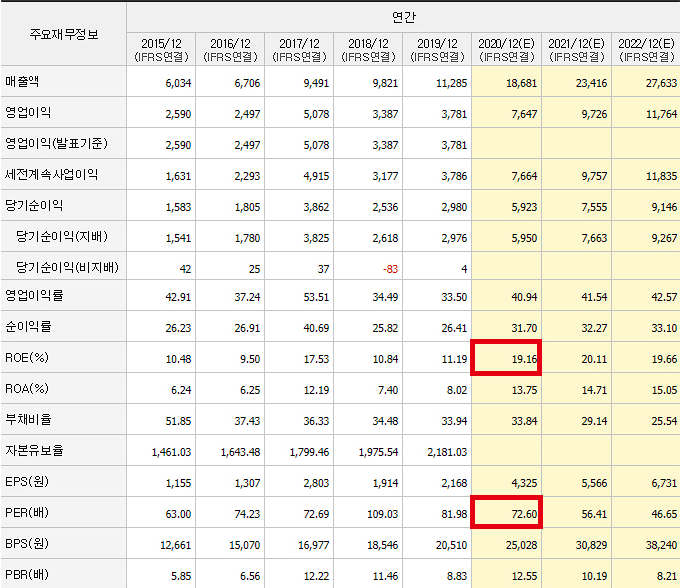This screenshot has width=680, height=588.
Task: Click the BPS(원) row label
Action: click(27, 544)
